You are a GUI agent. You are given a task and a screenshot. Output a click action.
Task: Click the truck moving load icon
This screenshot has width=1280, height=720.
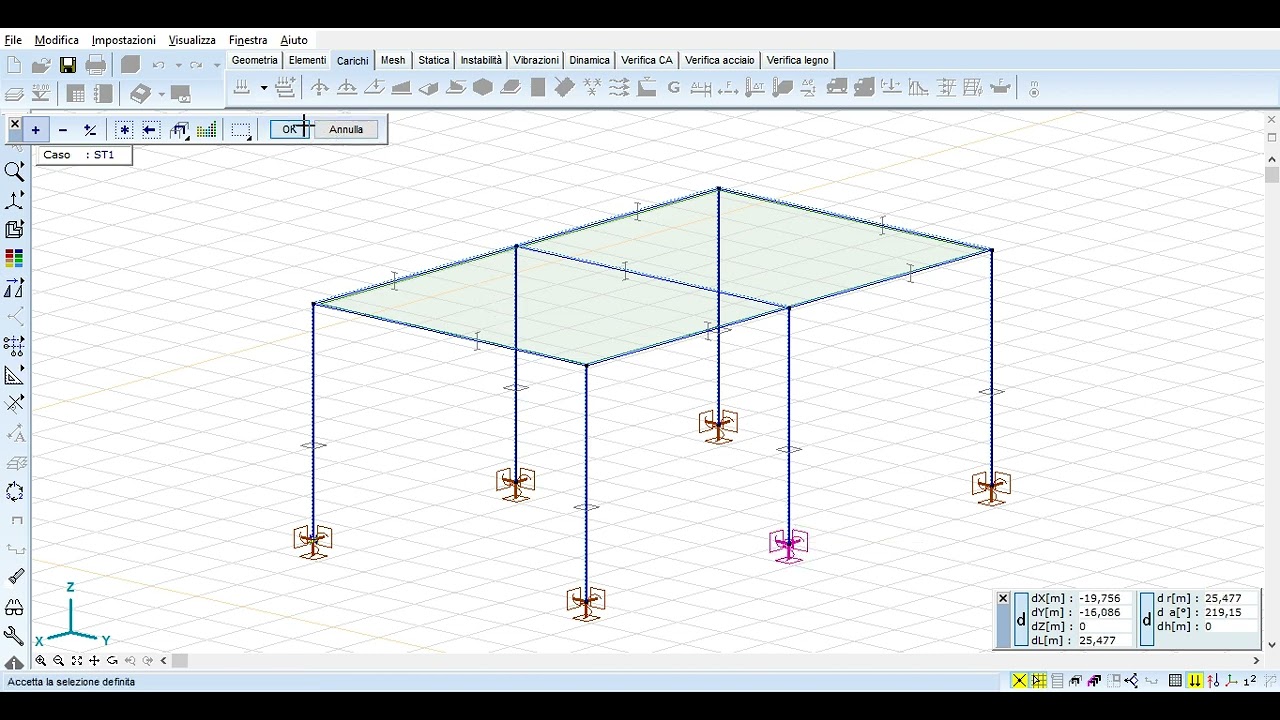click(838, 88)
